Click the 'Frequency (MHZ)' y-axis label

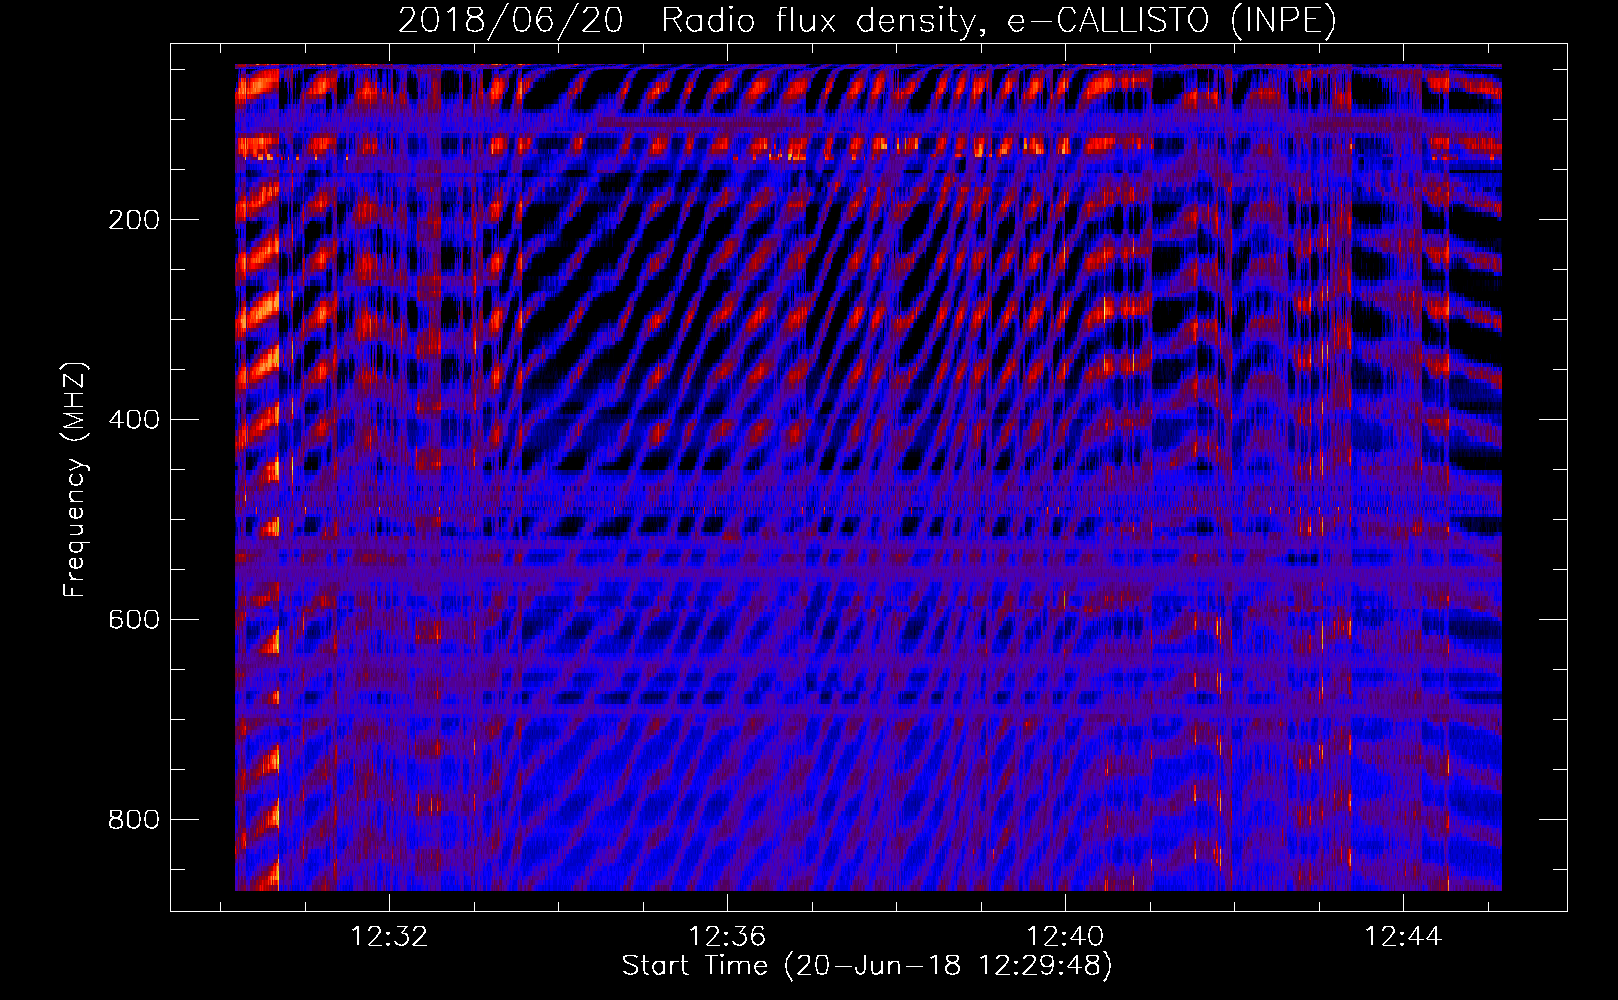(x=74, y=479)
